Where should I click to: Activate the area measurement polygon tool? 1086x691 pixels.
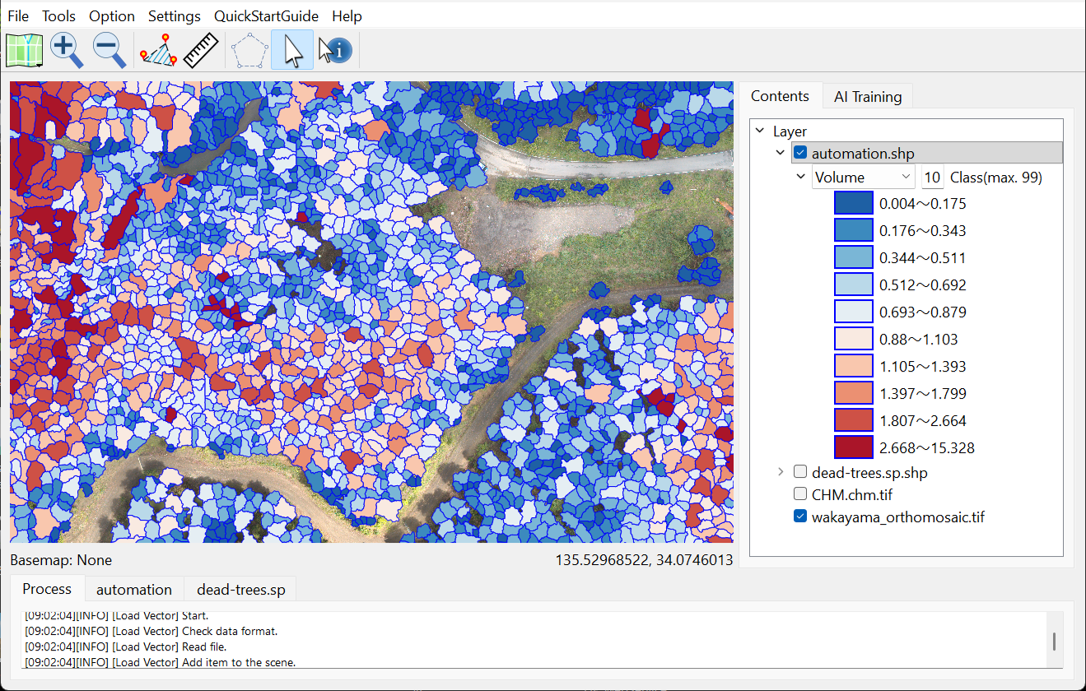pos(158,50)
